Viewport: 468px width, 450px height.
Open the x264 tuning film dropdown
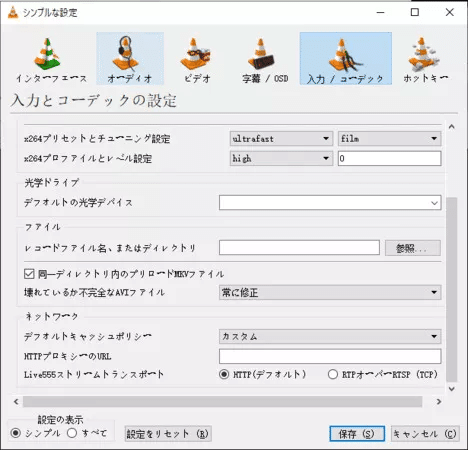click(x=389, y=139)
